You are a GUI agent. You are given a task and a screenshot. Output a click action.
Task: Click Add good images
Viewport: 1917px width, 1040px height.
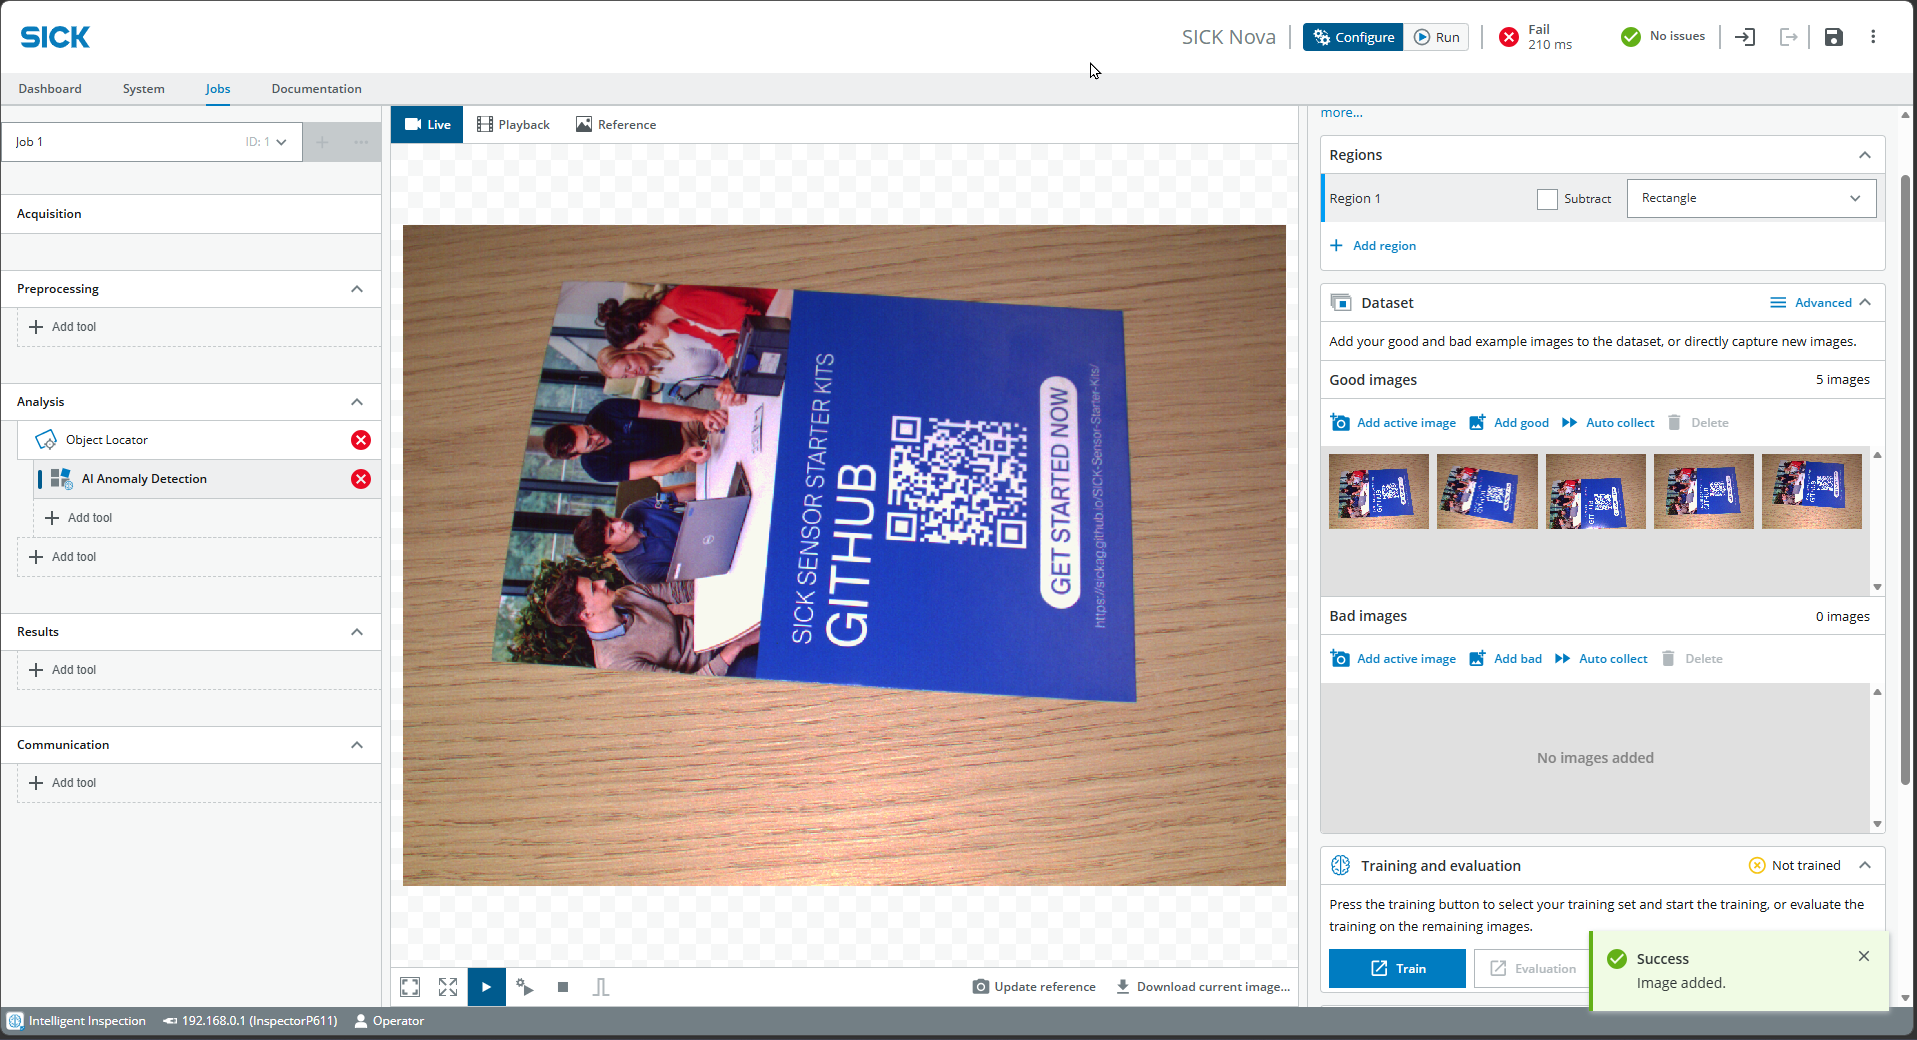pos(1509,423)
